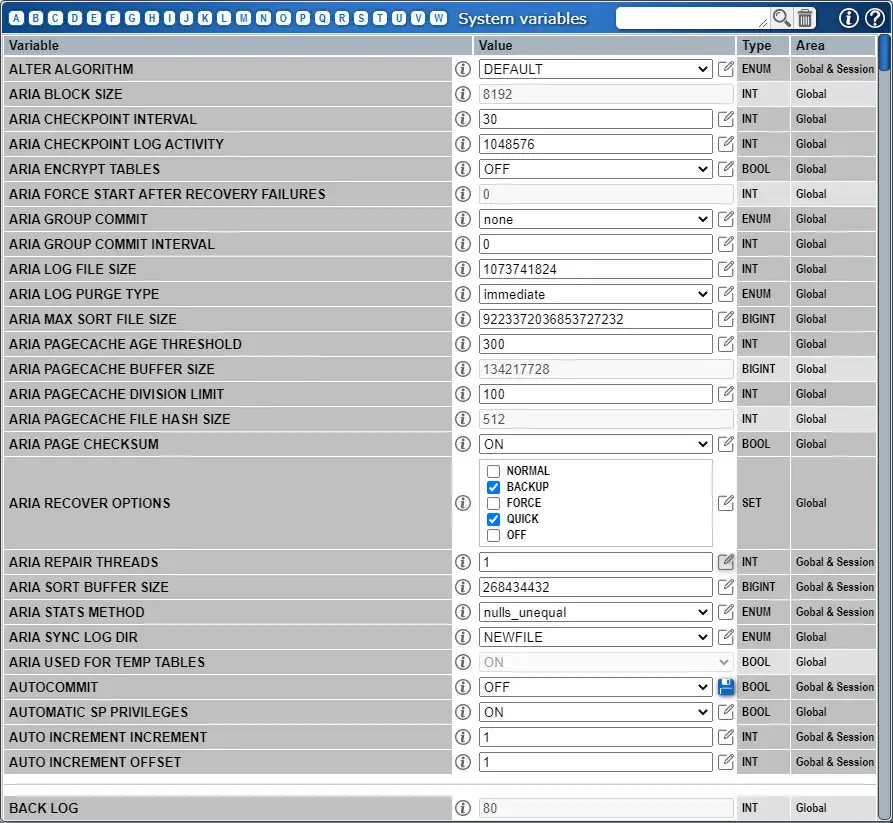Click the edit icon beside ARIA RECOVER OPTIONS
The image size is (893, 823).
click(x=725, y=503)
